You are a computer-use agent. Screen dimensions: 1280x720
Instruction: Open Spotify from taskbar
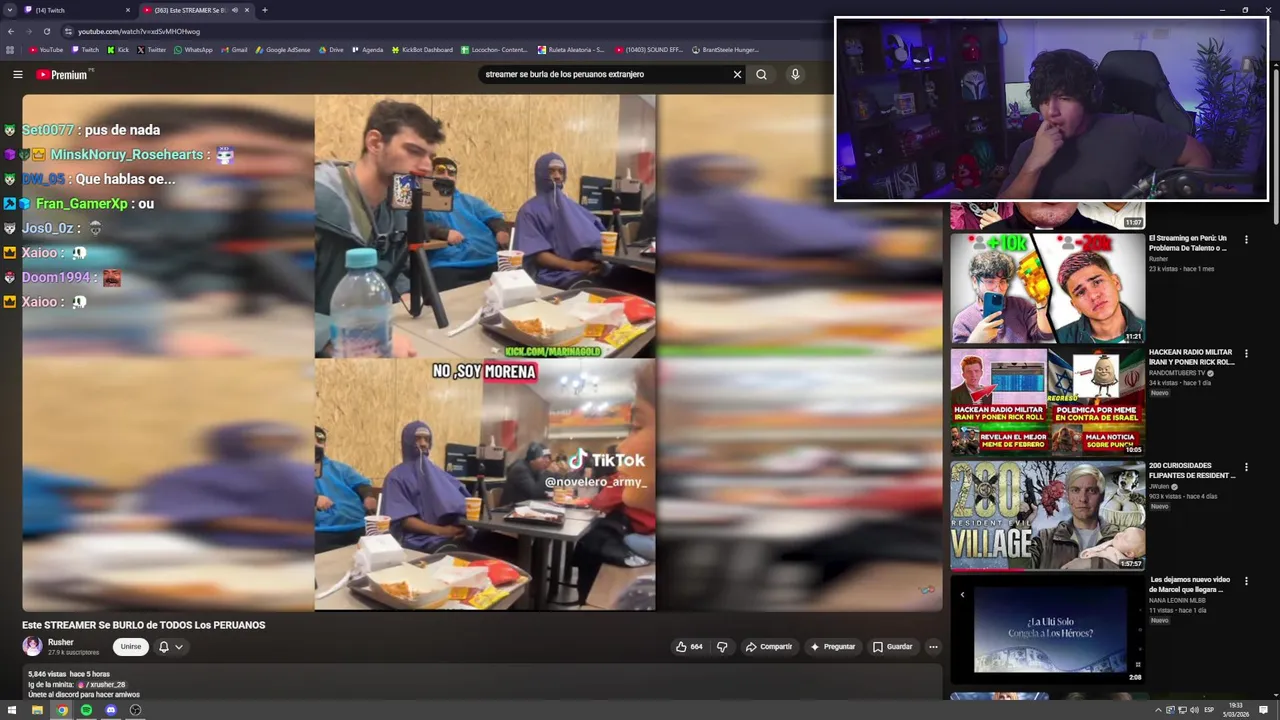click(x=86, y=710)
